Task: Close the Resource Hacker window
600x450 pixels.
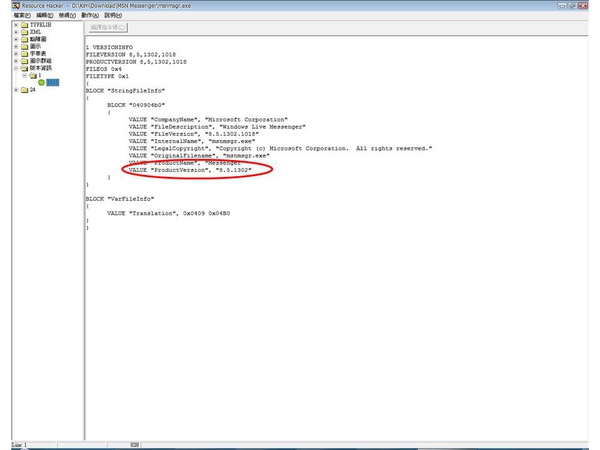Action: tap(583, 6)
